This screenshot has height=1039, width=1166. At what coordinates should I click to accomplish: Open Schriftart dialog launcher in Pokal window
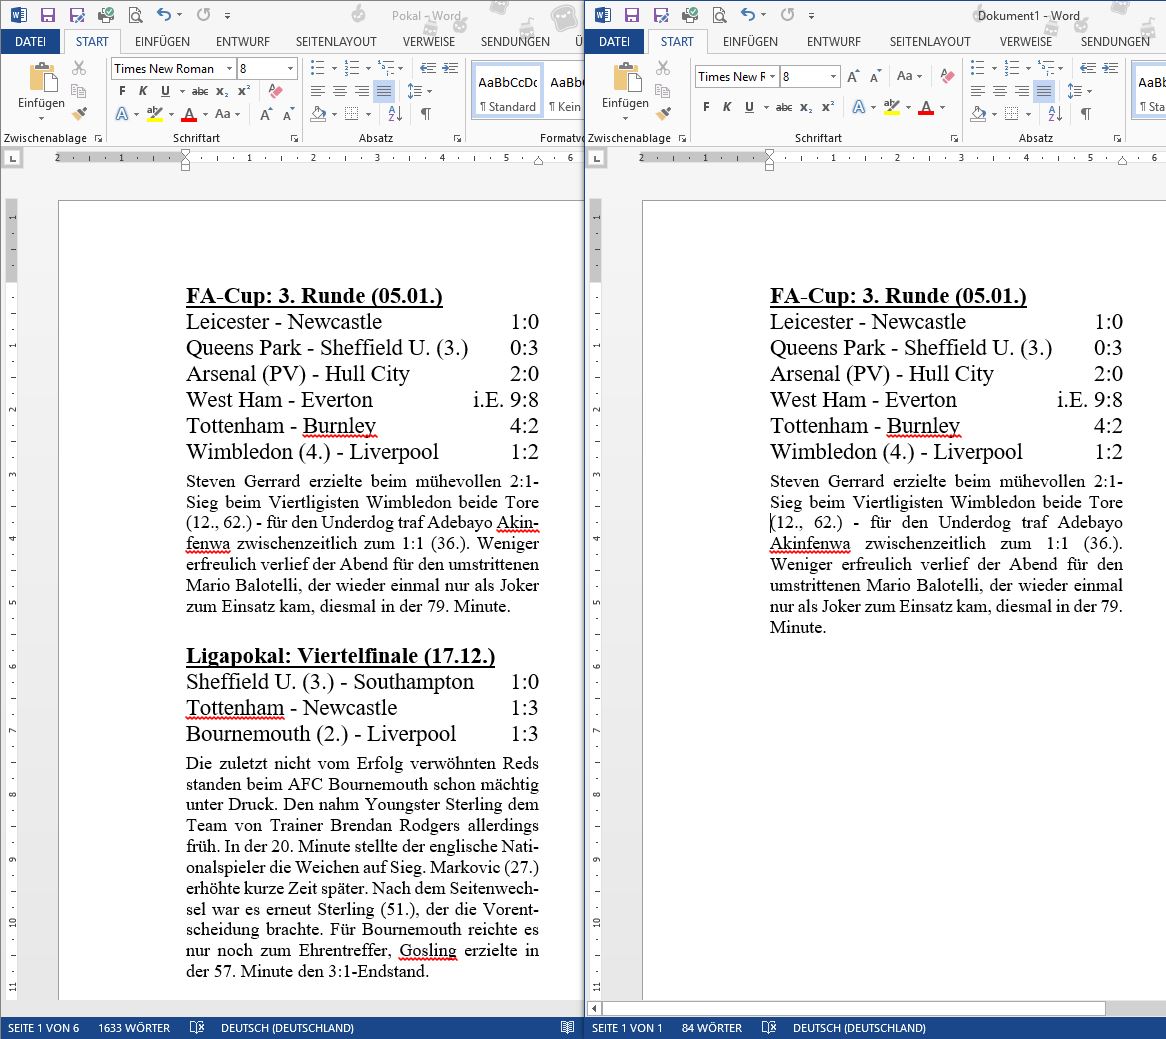coord(294,138)
